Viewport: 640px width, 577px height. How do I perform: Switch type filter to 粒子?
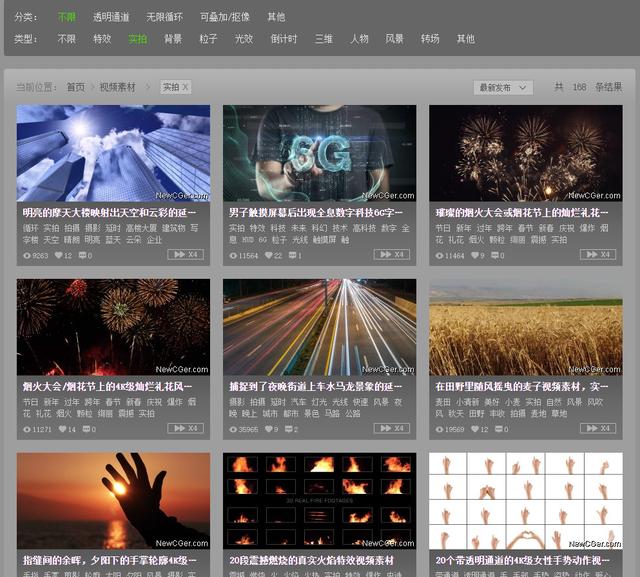pyautogui.click(x=208, y=39)
